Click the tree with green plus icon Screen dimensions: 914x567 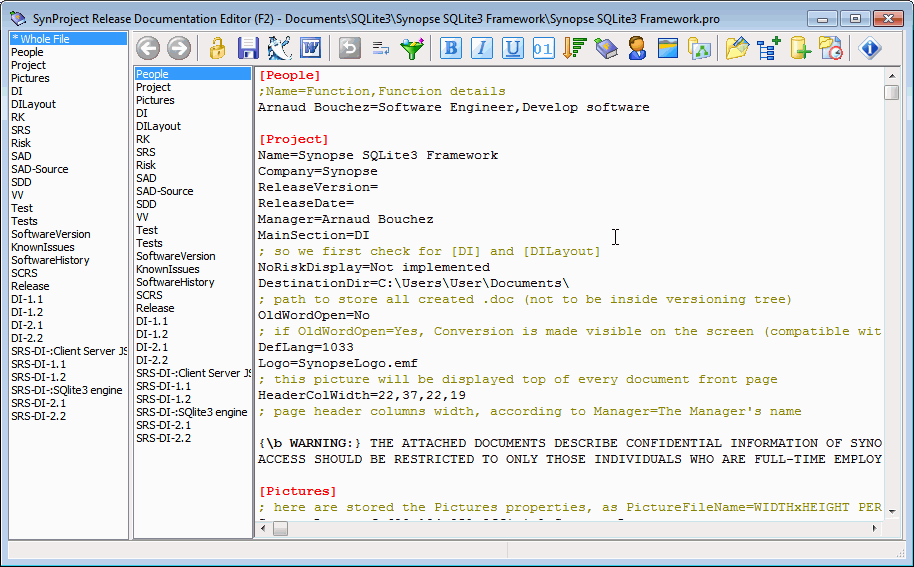pos(769,48)
